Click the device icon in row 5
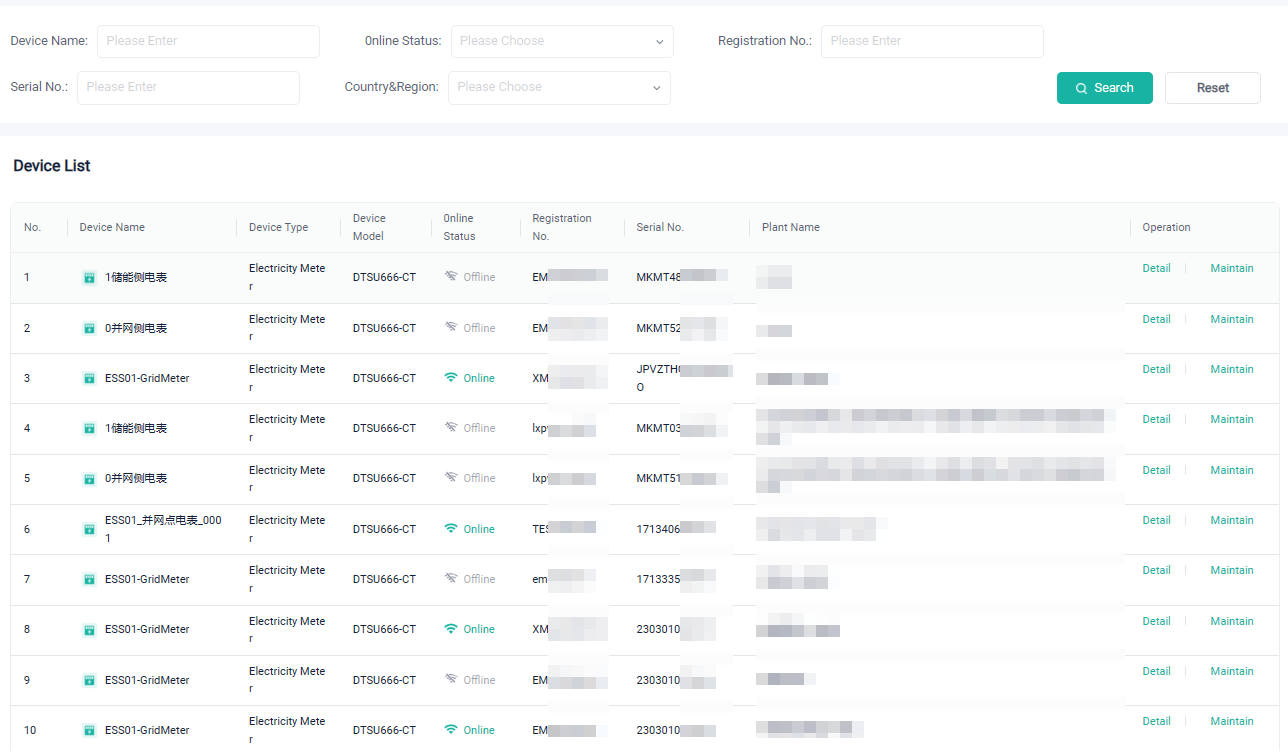The width and height of the screenshot is (1288, 753). [89, 479]
